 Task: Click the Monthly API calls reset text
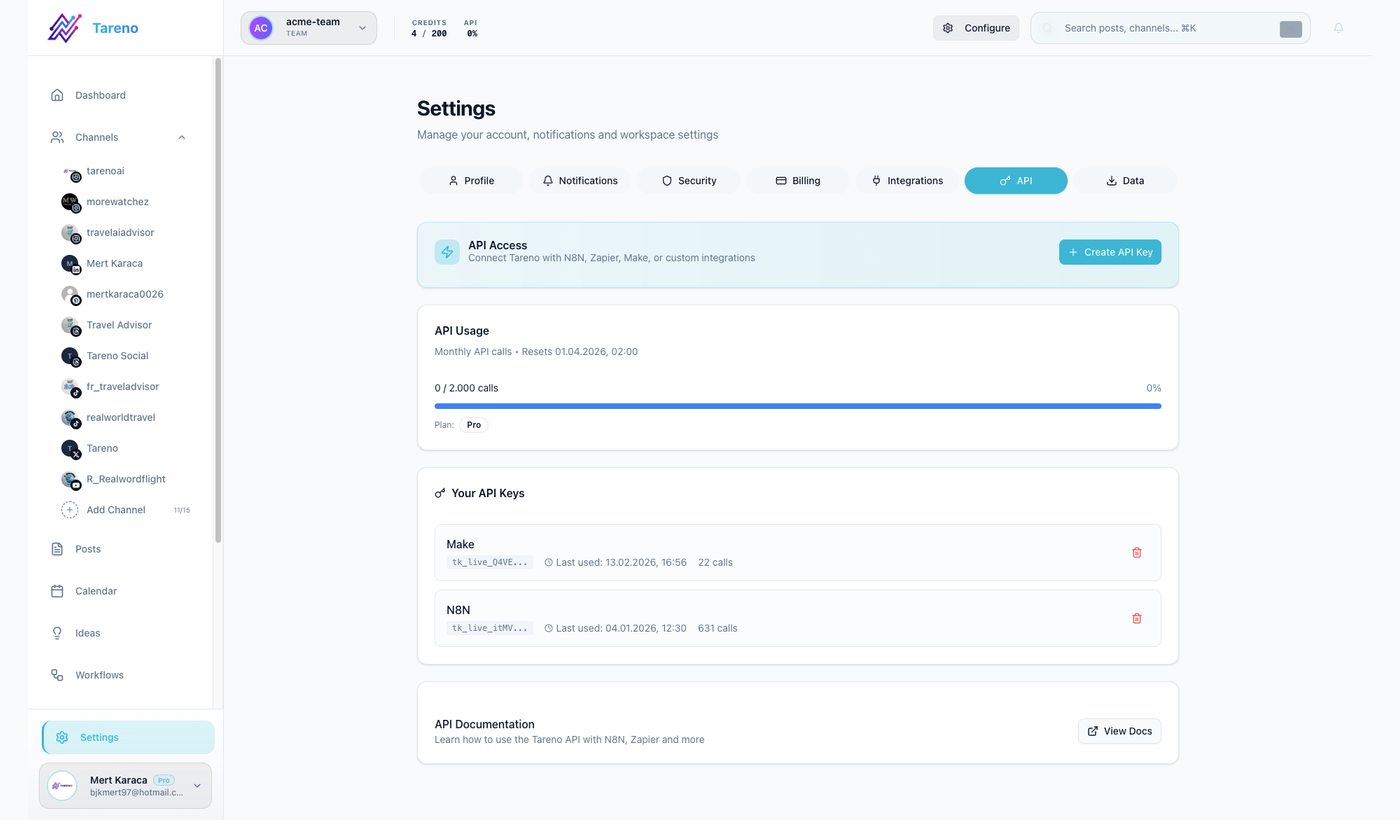point(536,352)
